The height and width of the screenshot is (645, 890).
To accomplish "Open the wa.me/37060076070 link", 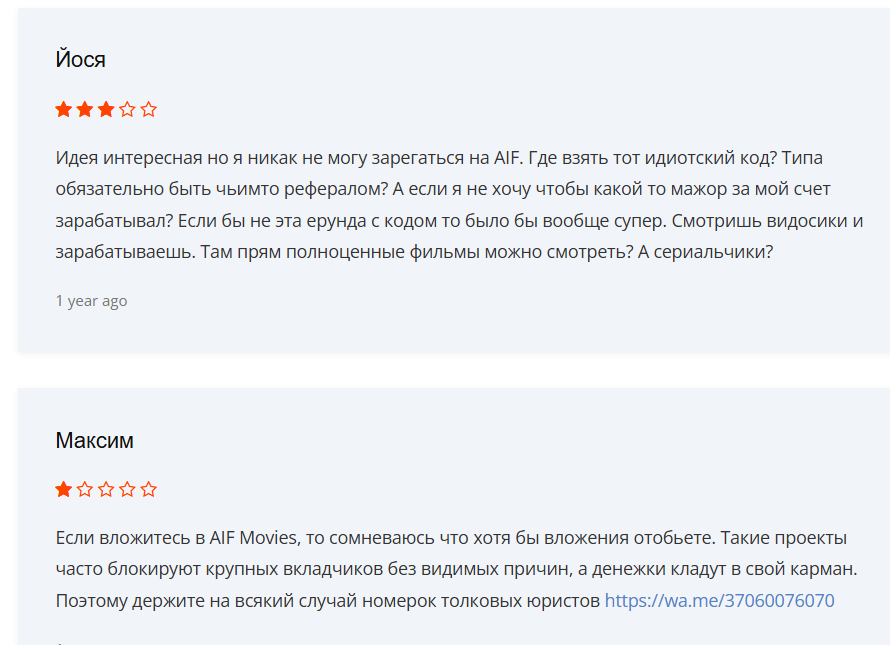I will tap(719, 601).
